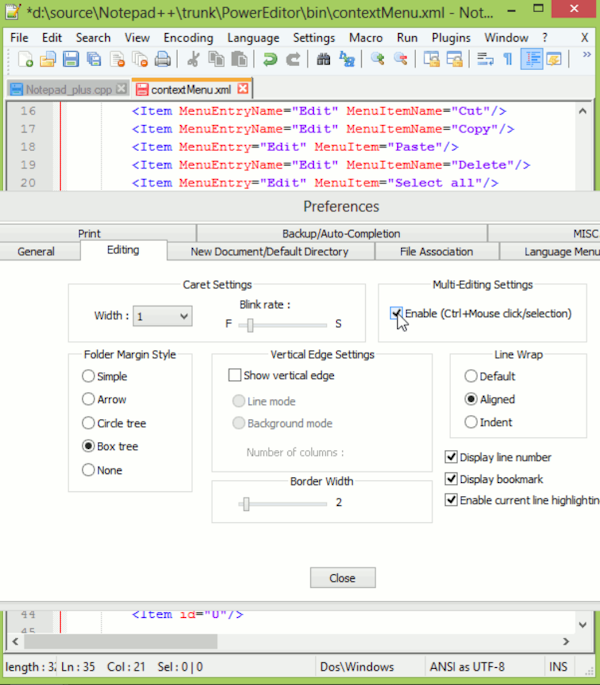The width and height of the screenshot is (600, 685).
Task: Switch to the Print preferences tab
Action: [x=89, y=233]
